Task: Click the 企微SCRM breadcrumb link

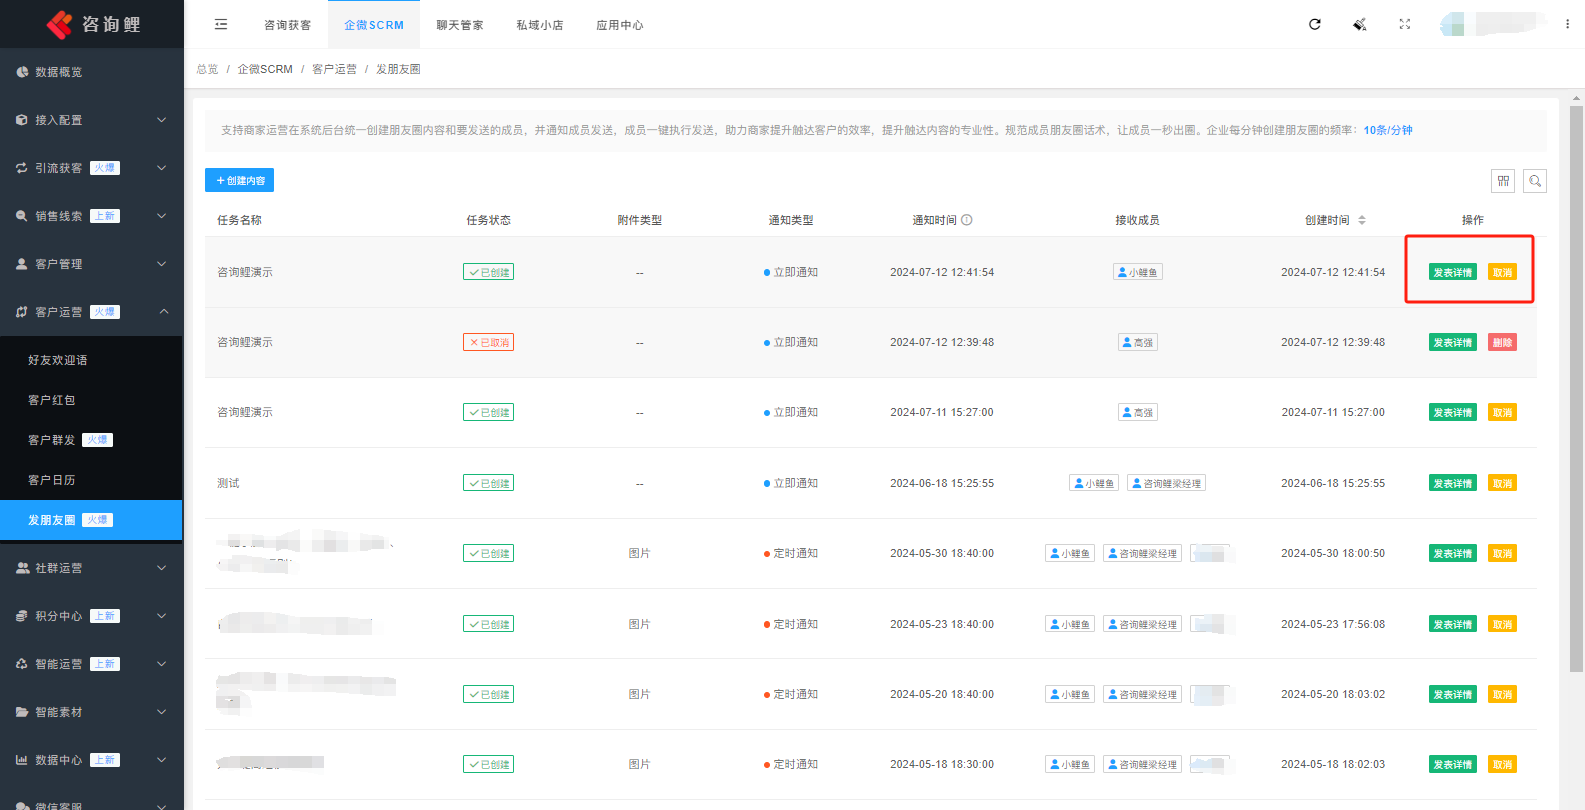Action: [265, 69]
